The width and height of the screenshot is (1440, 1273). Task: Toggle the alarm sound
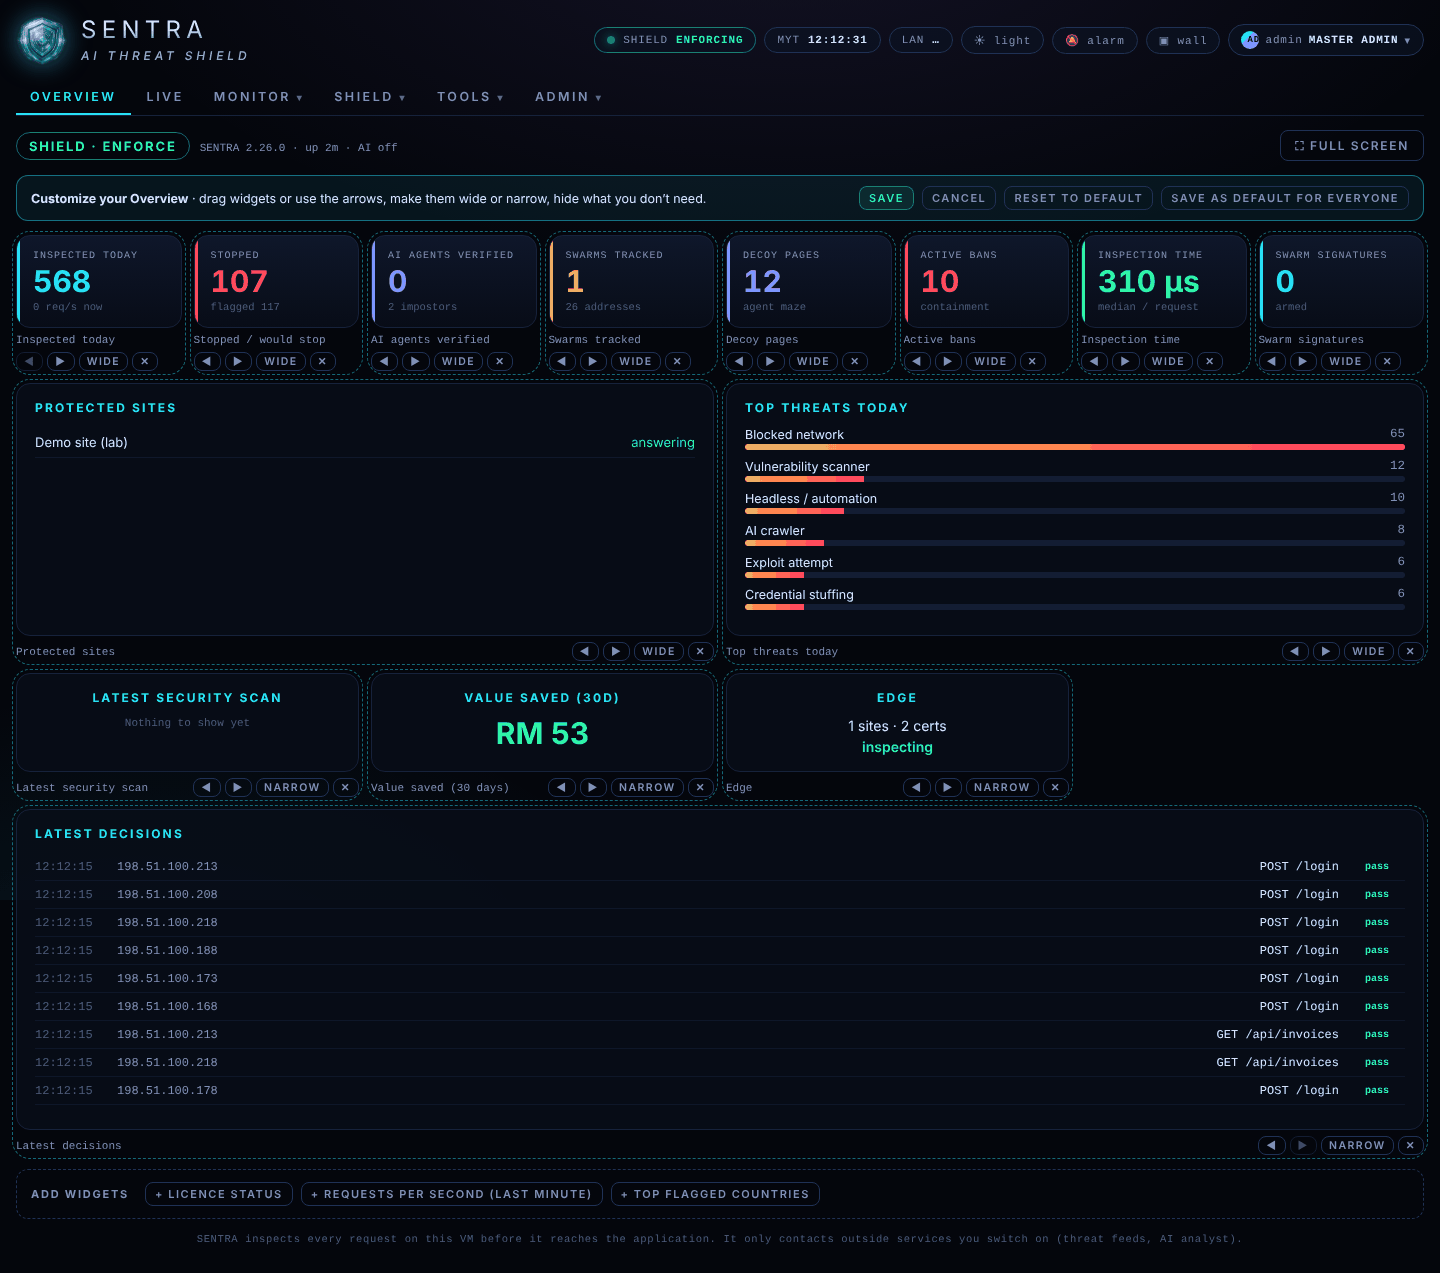click(1094, 40)
